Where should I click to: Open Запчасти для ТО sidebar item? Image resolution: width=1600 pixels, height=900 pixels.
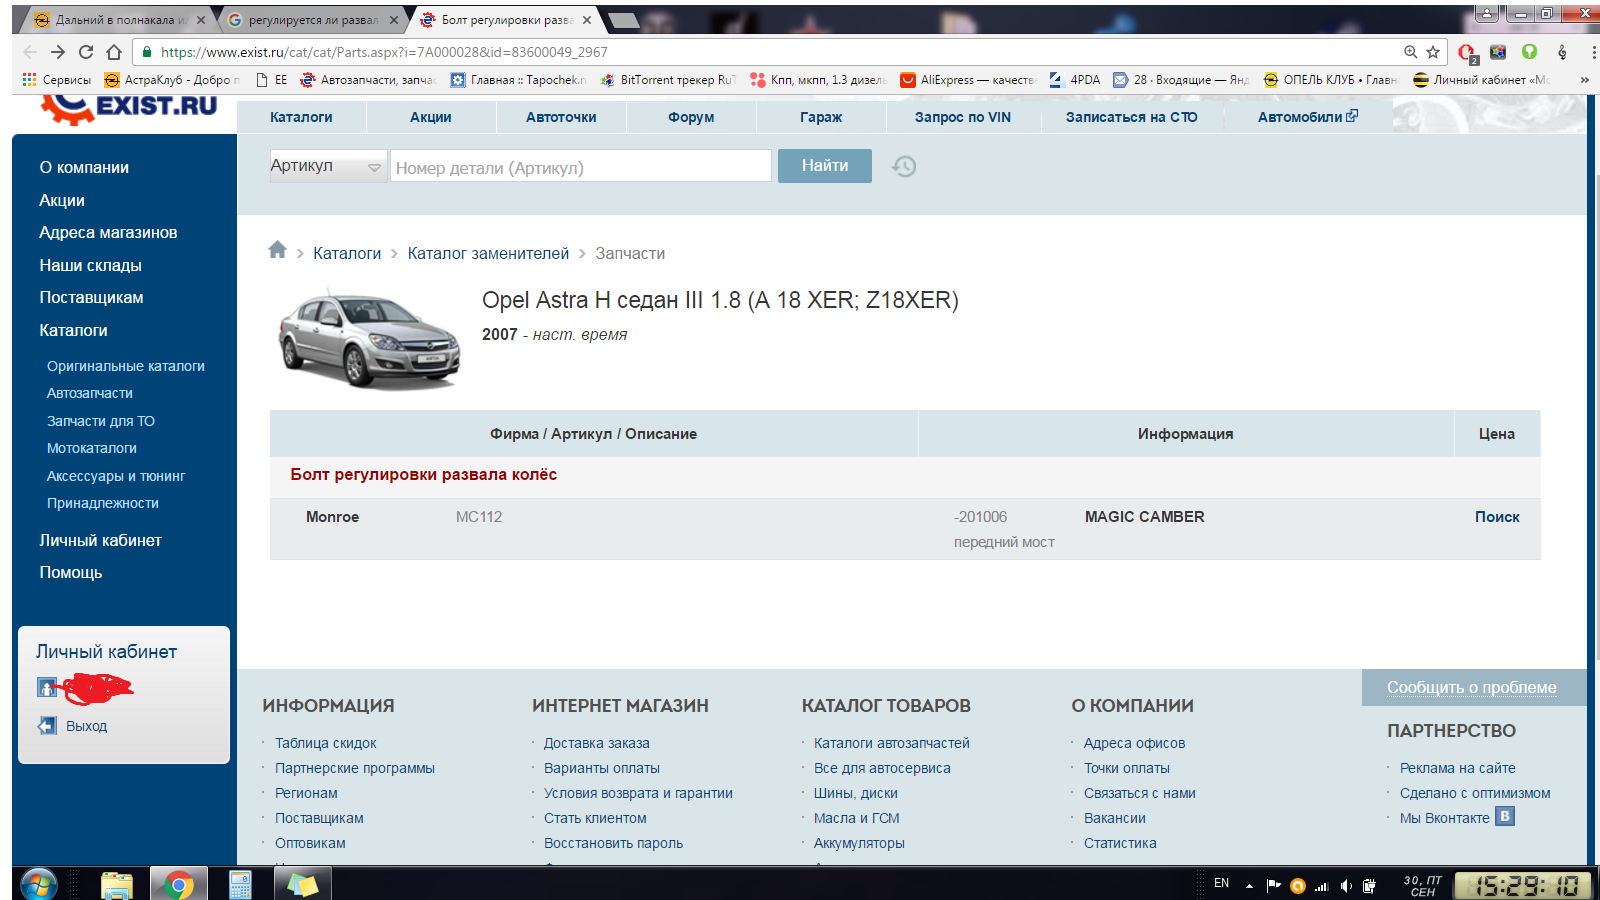[x=101, y=421]
